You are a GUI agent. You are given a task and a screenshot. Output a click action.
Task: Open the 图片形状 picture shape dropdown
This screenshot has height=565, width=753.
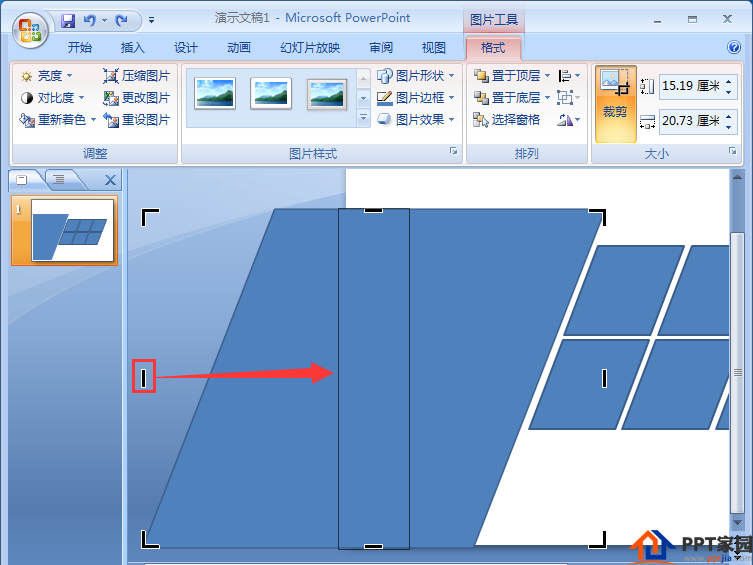(416, 76)
